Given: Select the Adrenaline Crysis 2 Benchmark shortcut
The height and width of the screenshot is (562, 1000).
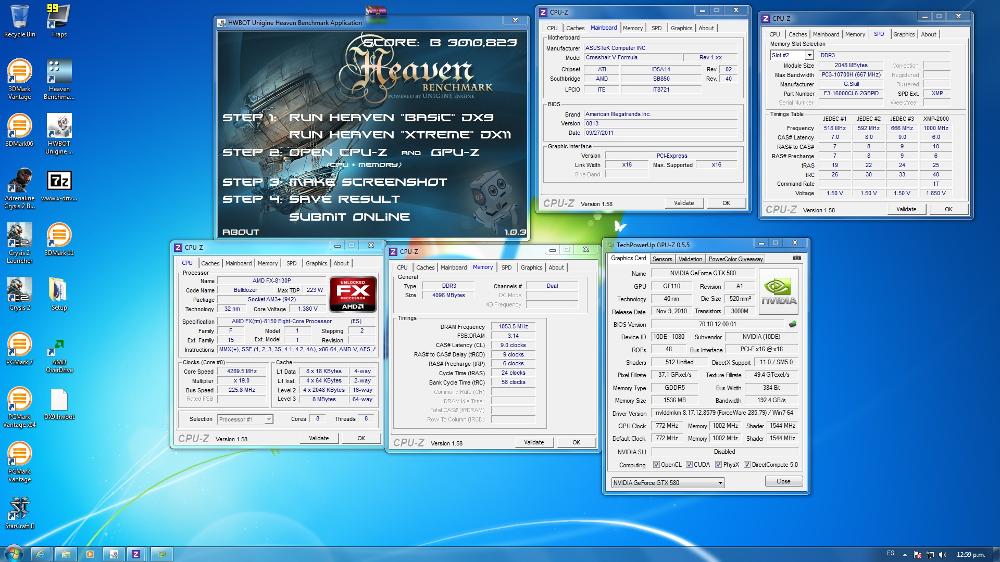Looking at the screenshot, I should click(19, 189).
